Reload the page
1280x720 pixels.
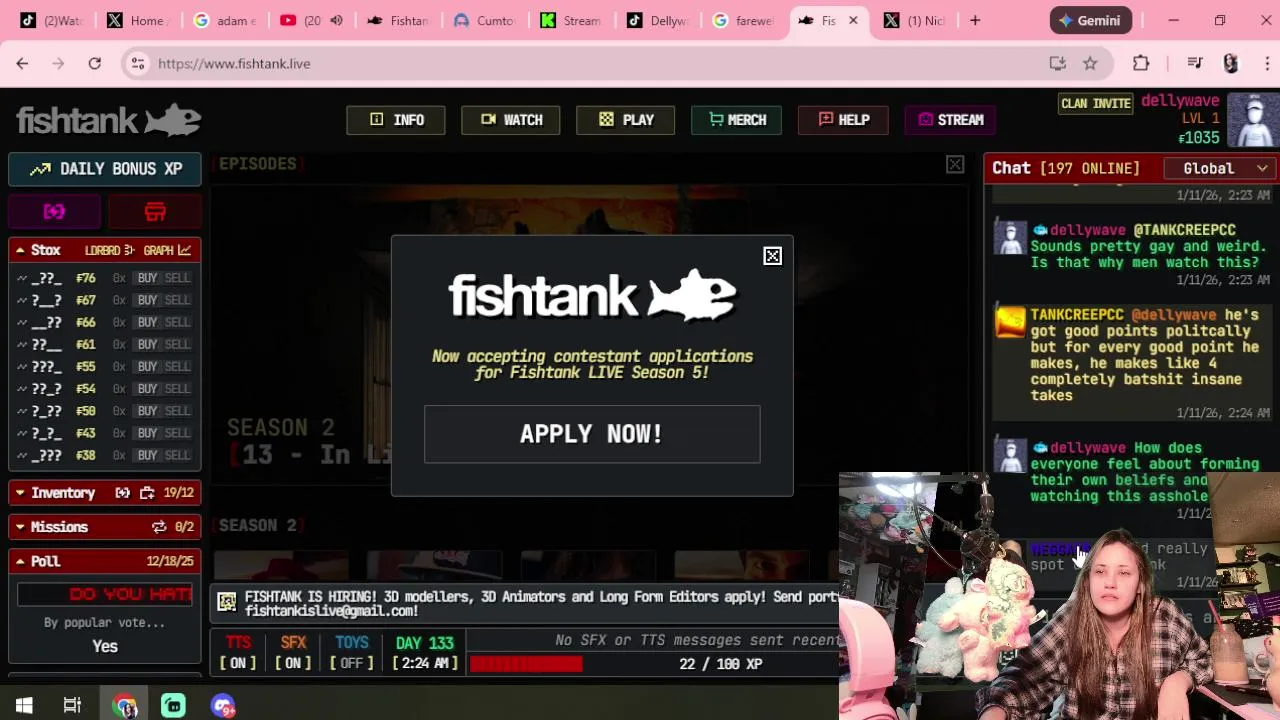click(94, 63)
